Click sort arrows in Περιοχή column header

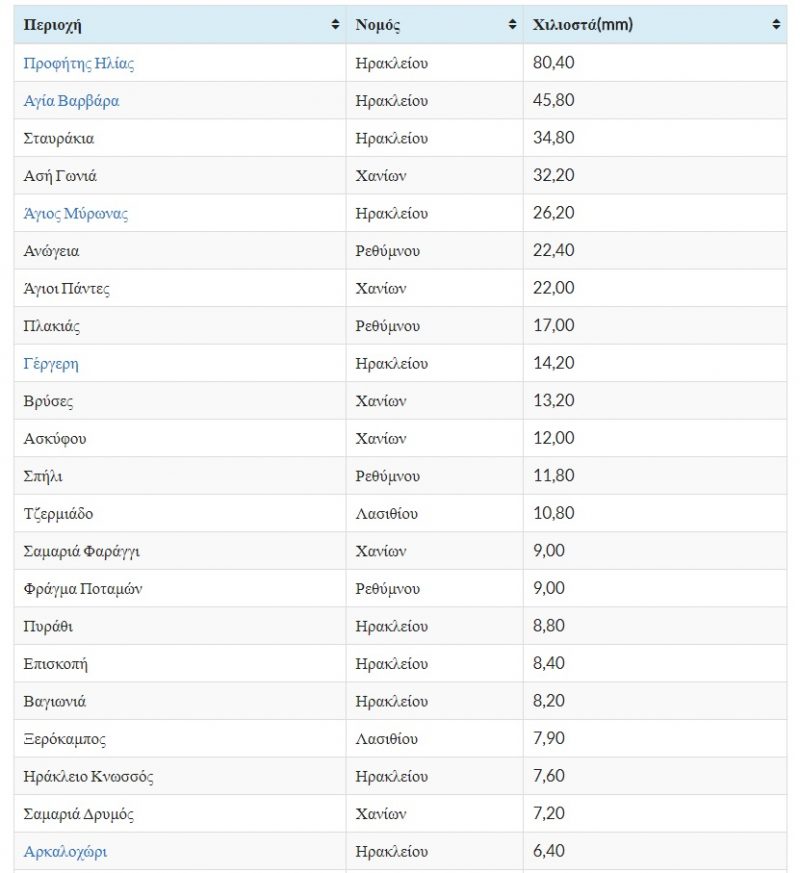(335, 25)
